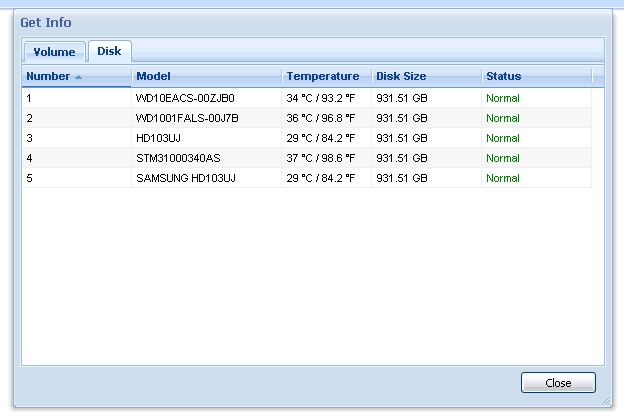Click temperature 36 °C / 96.8 °F

(321, 118)
